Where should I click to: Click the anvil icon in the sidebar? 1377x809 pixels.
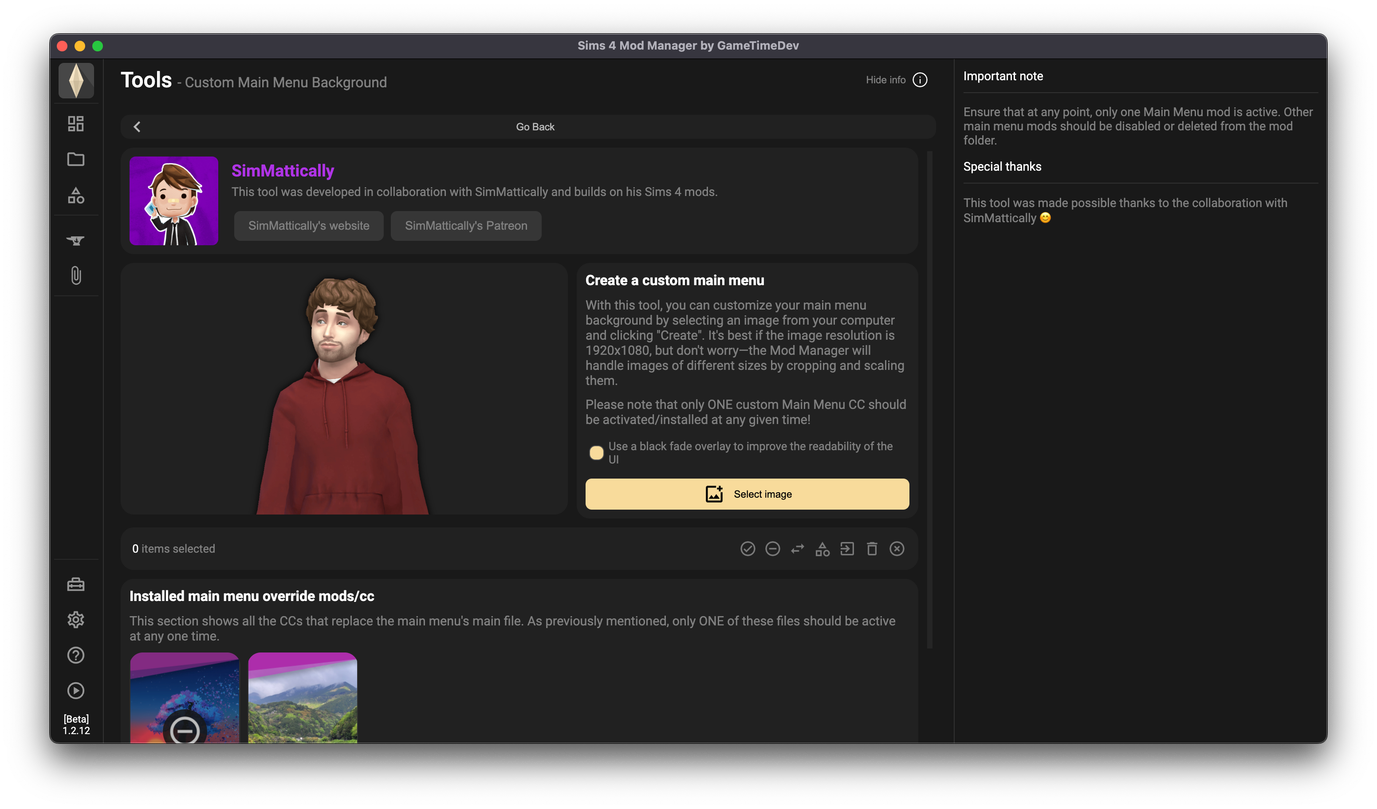[x=76, y=240]
